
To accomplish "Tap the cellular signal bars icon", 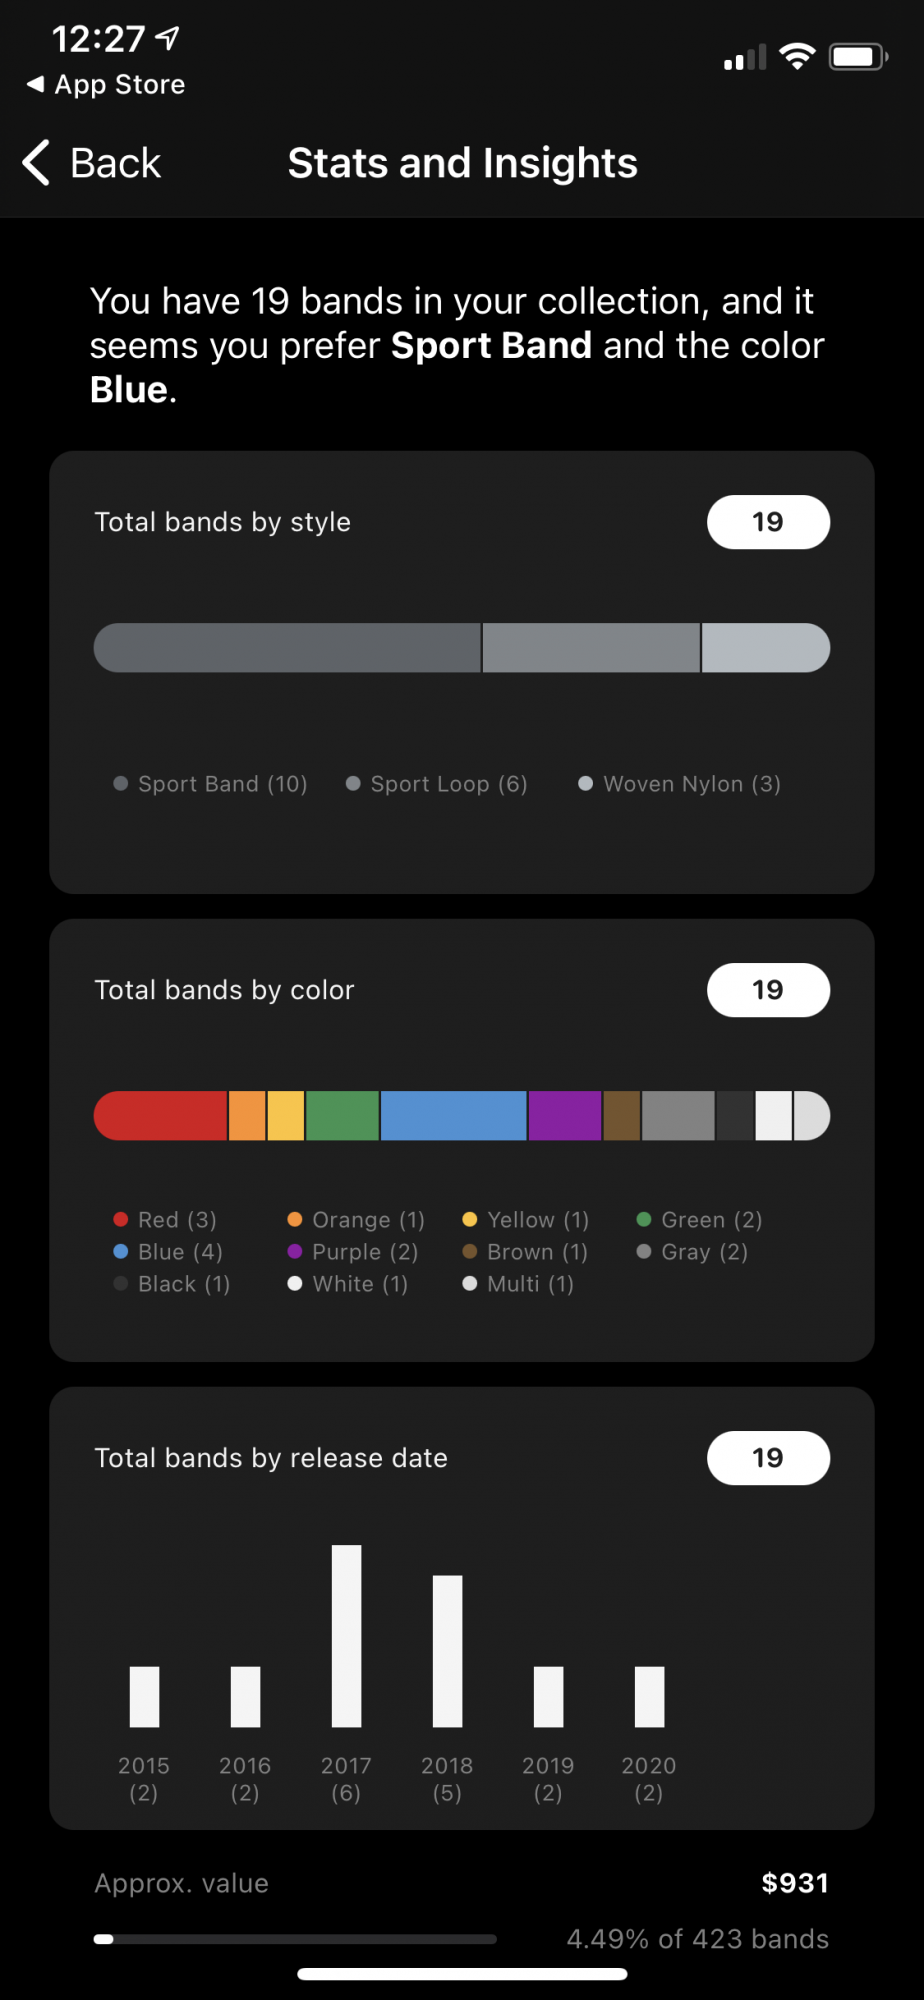I will [745, 58].
